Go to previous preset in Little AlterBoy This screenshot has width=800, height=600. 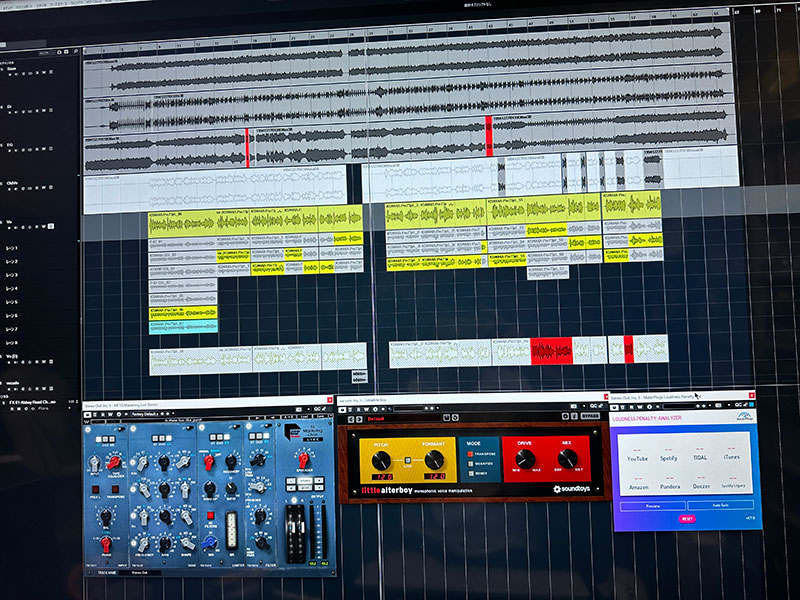(351, 419)
